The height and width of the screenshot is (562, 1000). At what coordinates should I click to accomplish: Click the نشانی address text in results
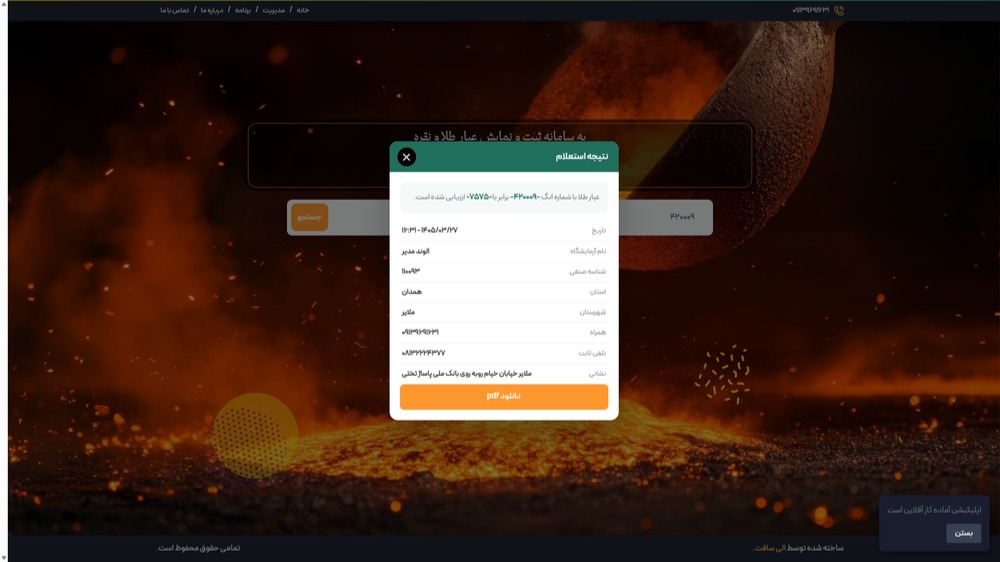[466, 374]
